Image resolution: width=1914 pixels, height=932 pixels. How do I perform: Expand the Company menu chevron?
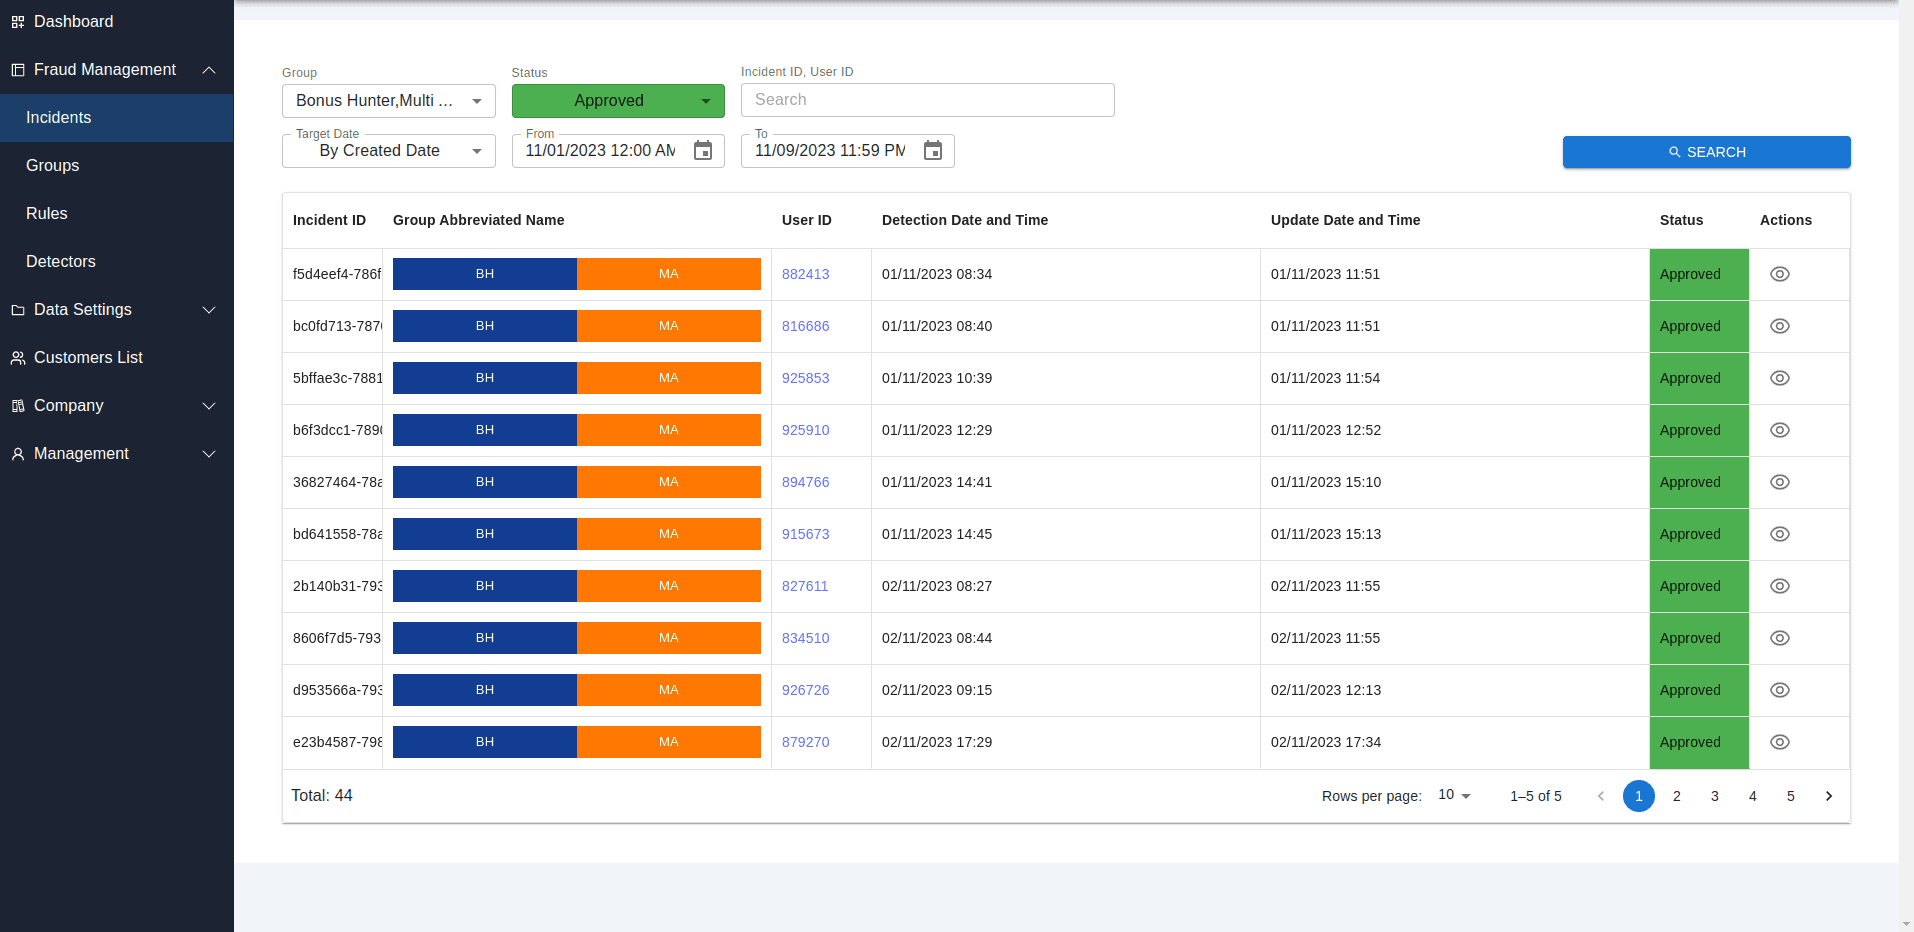(209, 406)
